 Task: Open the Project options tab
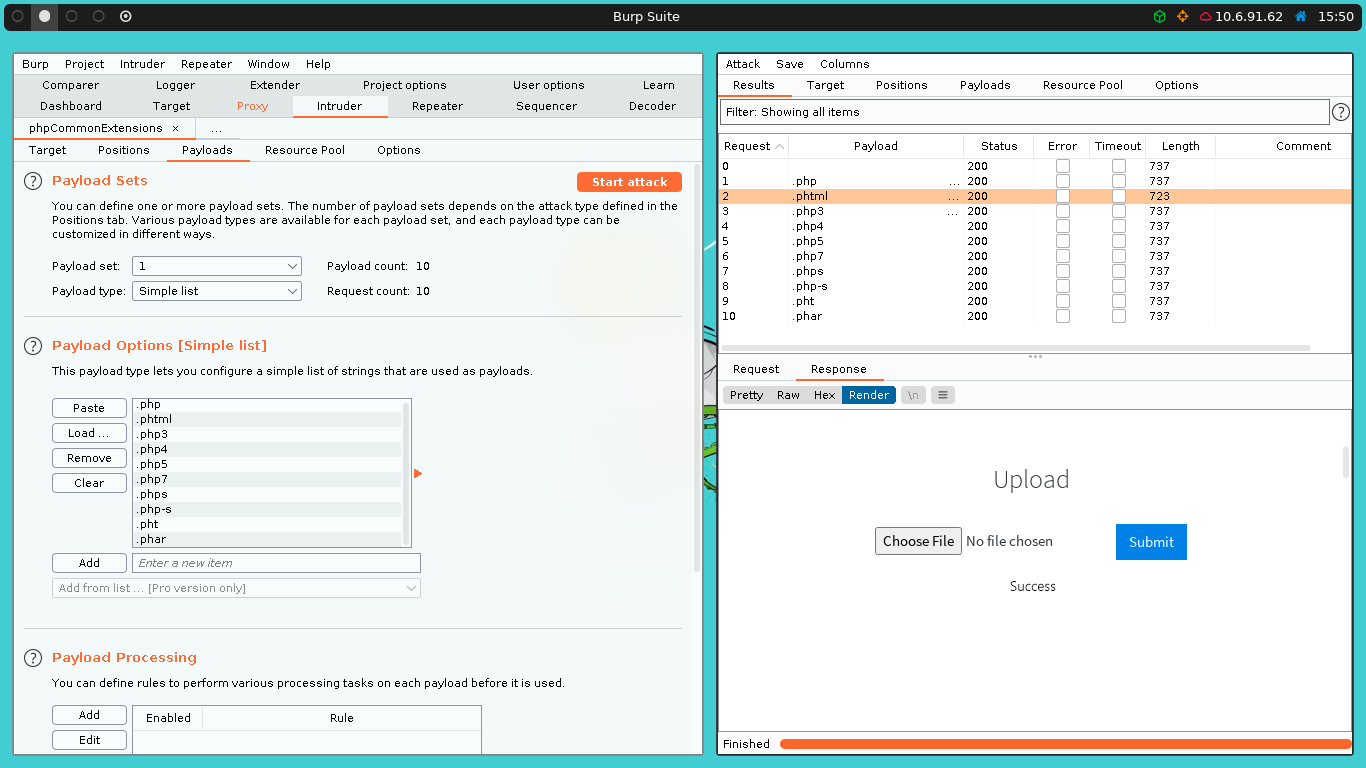coord(405,85)
